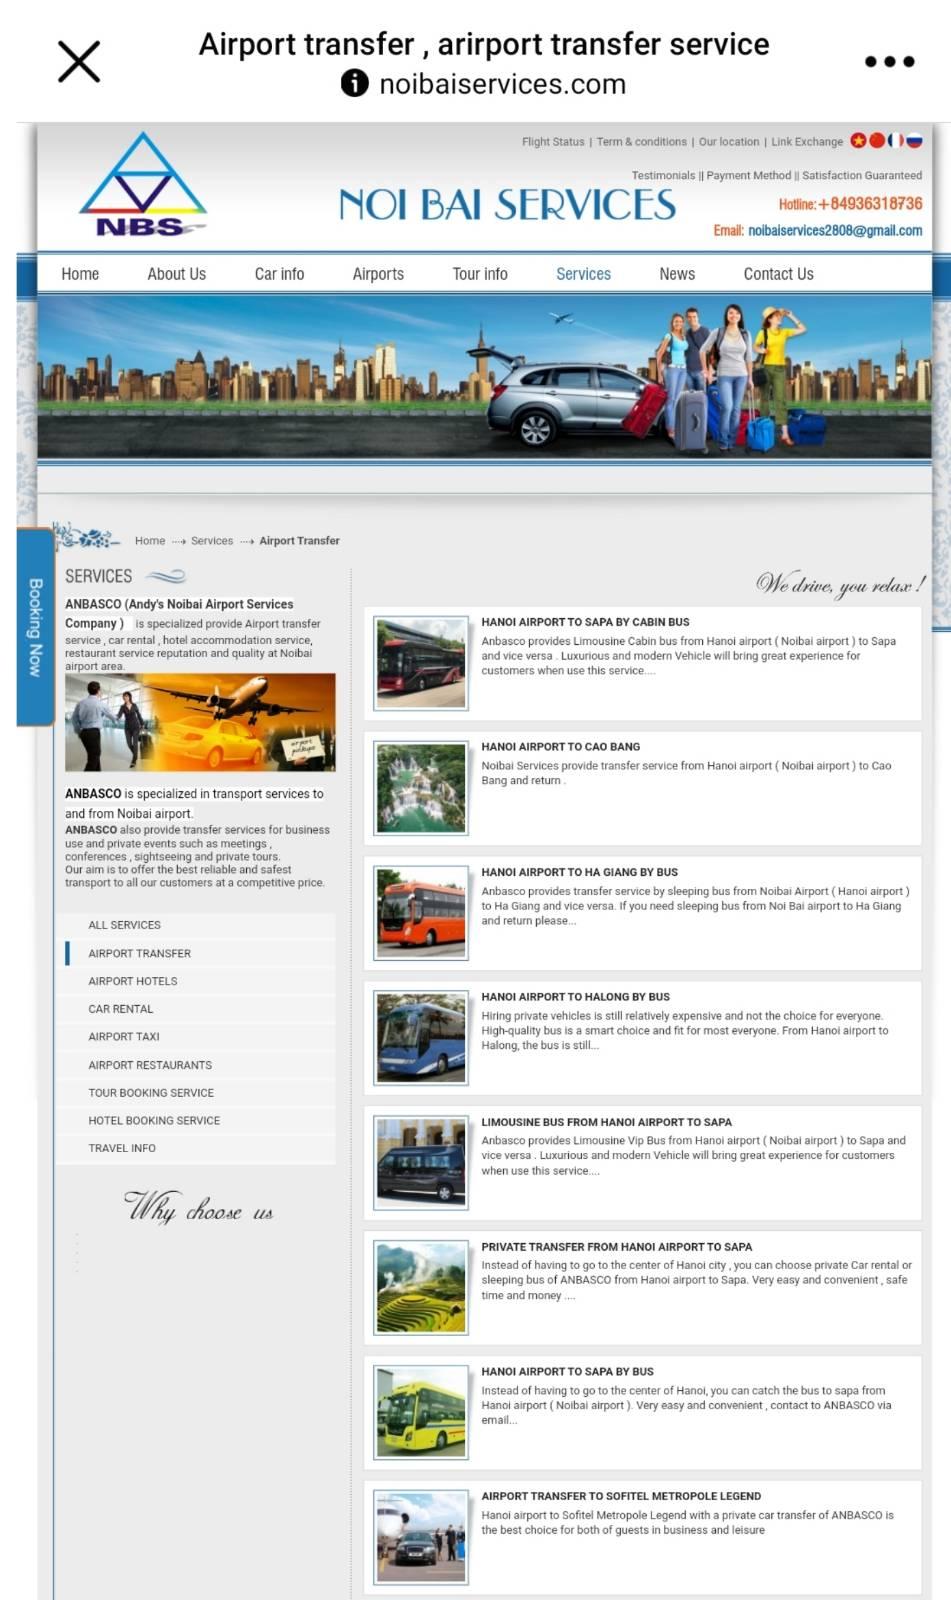
Task: Switch language with the France flag icon
Action: click(x=896, y=141)
